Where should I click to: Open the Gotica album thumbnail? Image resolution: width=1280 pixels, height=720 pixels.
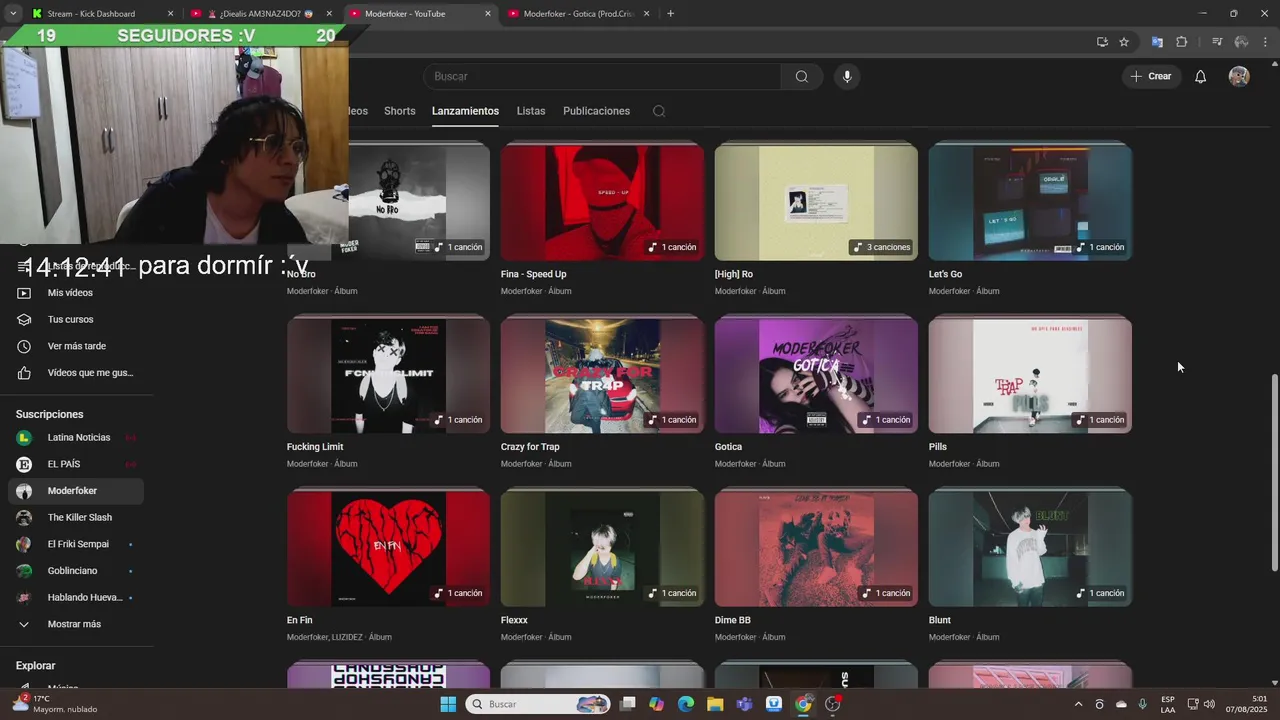click(x=816, y=376)
